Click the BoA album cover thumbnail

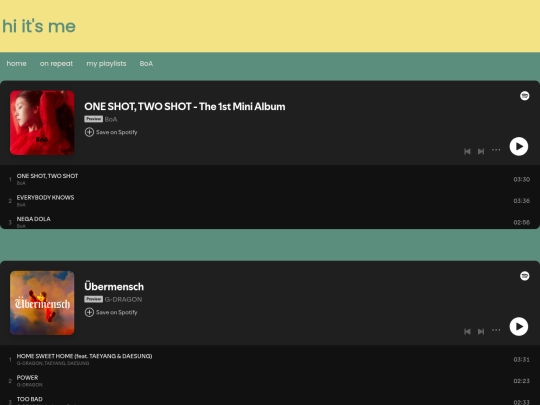(42, 123)
